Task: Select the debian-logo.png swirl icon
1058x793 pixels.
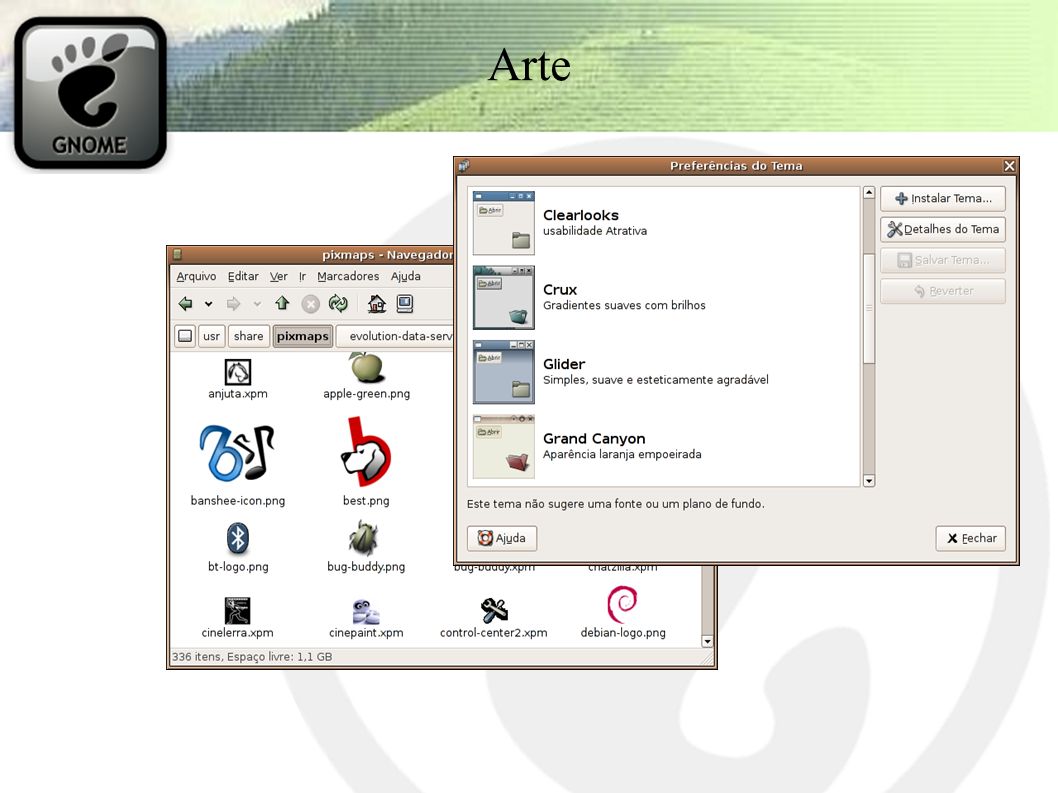Action: (x=622, y=605)
